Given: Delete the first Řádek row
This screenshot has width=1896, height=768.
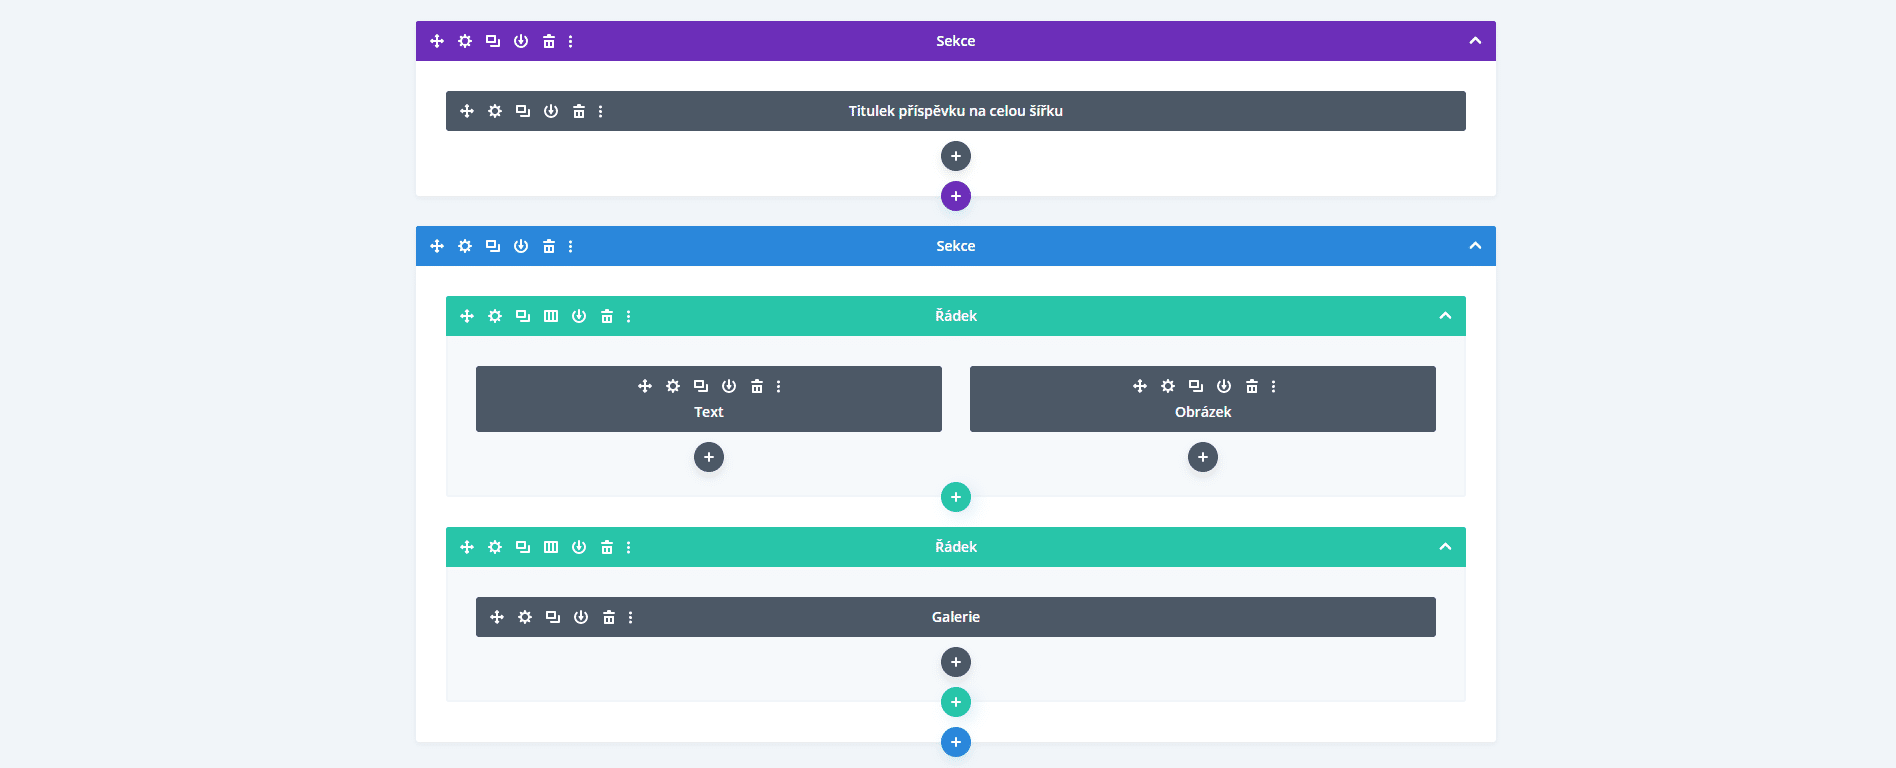Looking at the screenshot, I should click(x=607, y=316).
